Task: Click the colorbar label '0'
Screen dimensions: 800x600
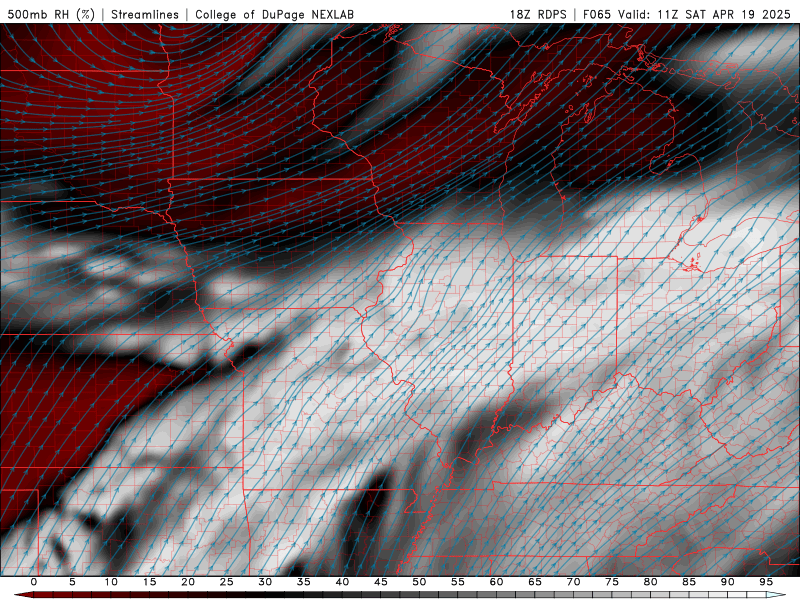Action: click(34, 582)
